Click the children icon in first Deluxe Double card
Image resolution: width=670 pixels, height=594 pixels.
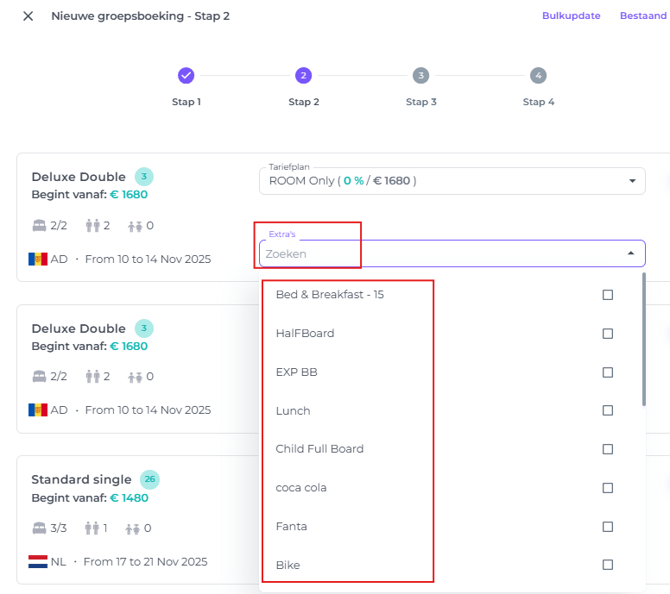135,226
